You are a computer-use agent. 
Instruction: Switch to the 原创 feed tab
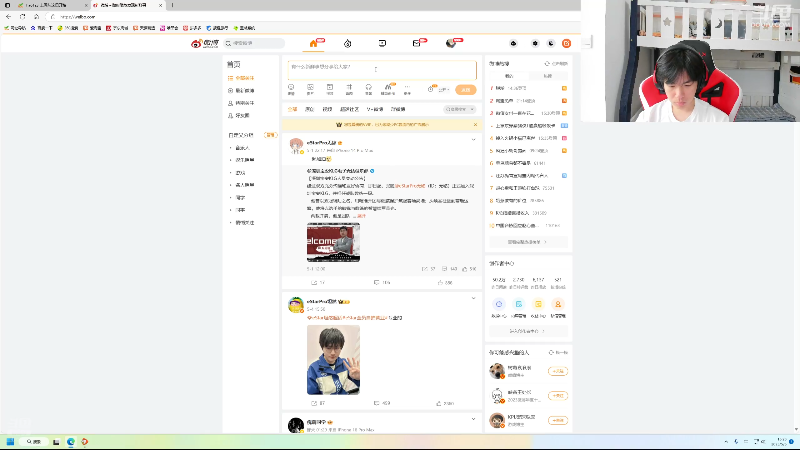(309, 109)
